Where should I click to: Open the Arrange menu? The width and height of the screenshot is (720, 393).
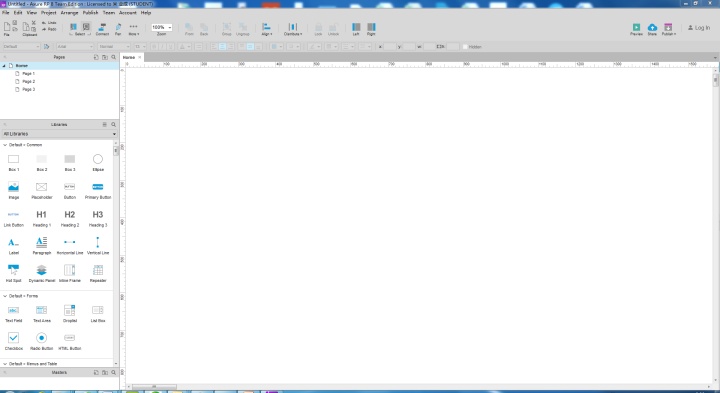[x=69, y=13]
